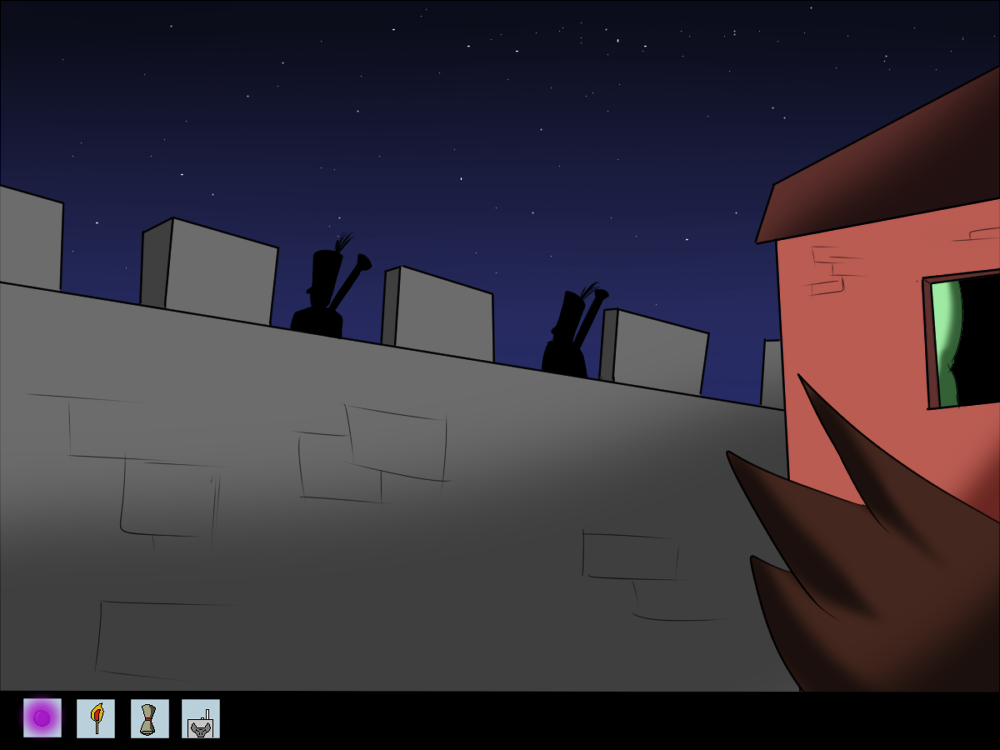This screenshot has height=750, width=1000.
Task: Pick the flaming torch from inventory
Action: tap(96, 718)
